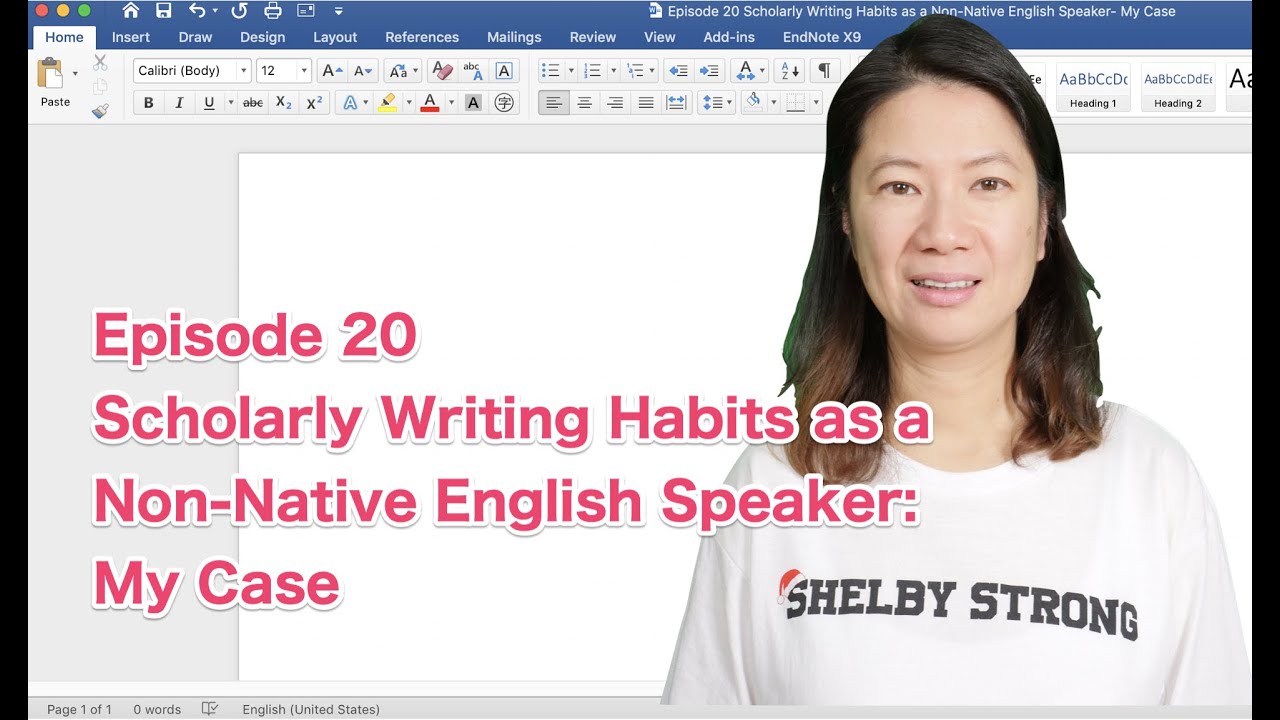
Task: Click the A-Z sort icon
Action: [789, 71]
